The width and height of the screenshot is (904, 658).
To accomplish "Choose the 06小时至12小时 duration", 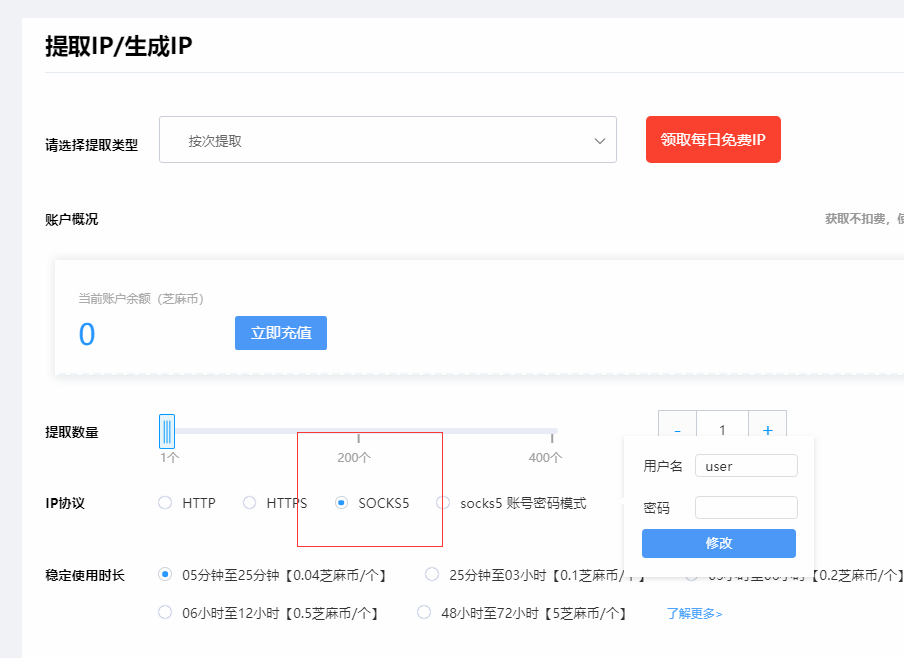I will (x=164, y=611).
